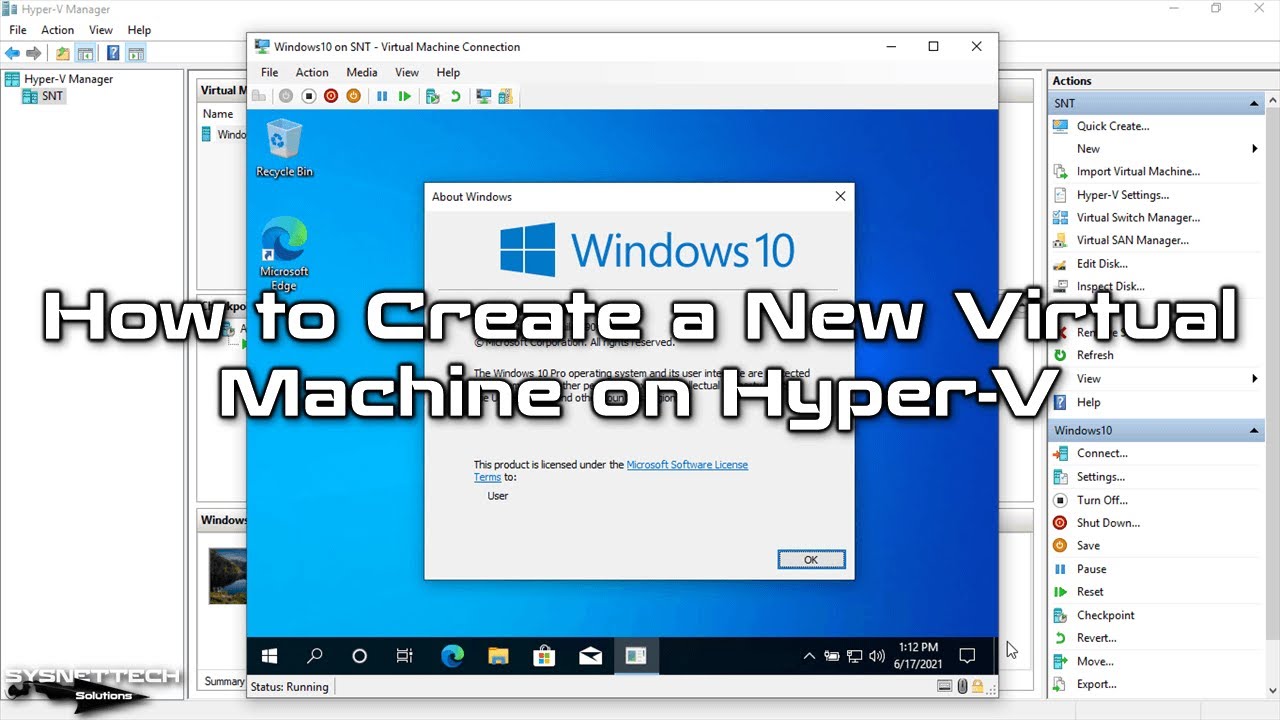The height and width of the screenshot is (720, 1280).
Task: Click the Up One Level folder icon
Action: tap(63, 53)
